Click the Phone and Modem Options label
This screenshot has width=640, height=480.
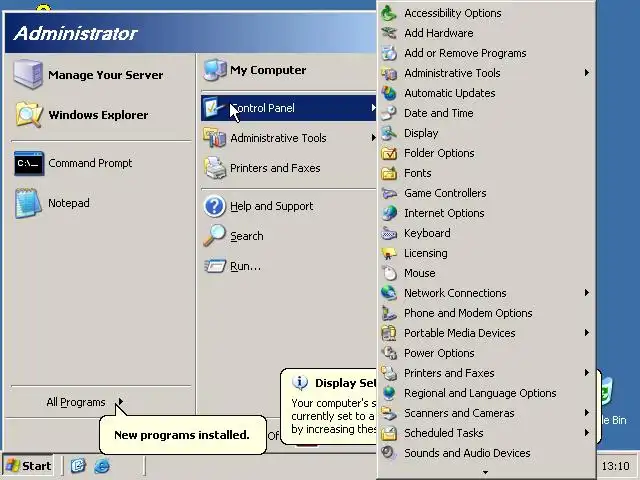pos(468,313)
